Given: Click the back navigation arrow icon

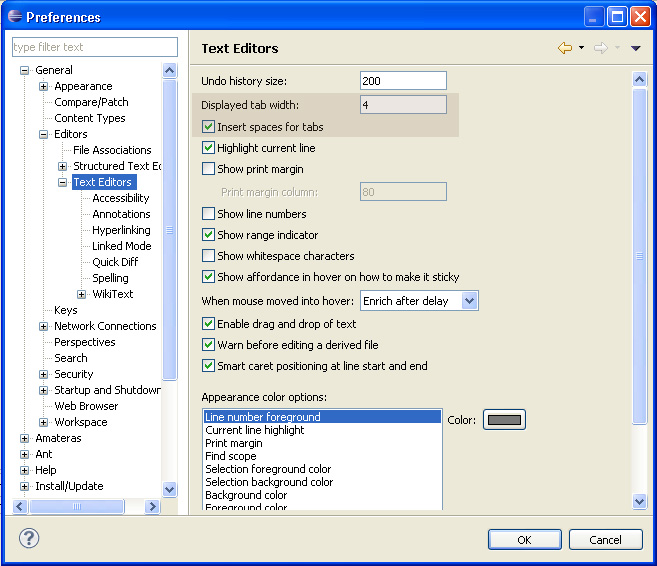Looking at the screenshot, I should (565, 48).
